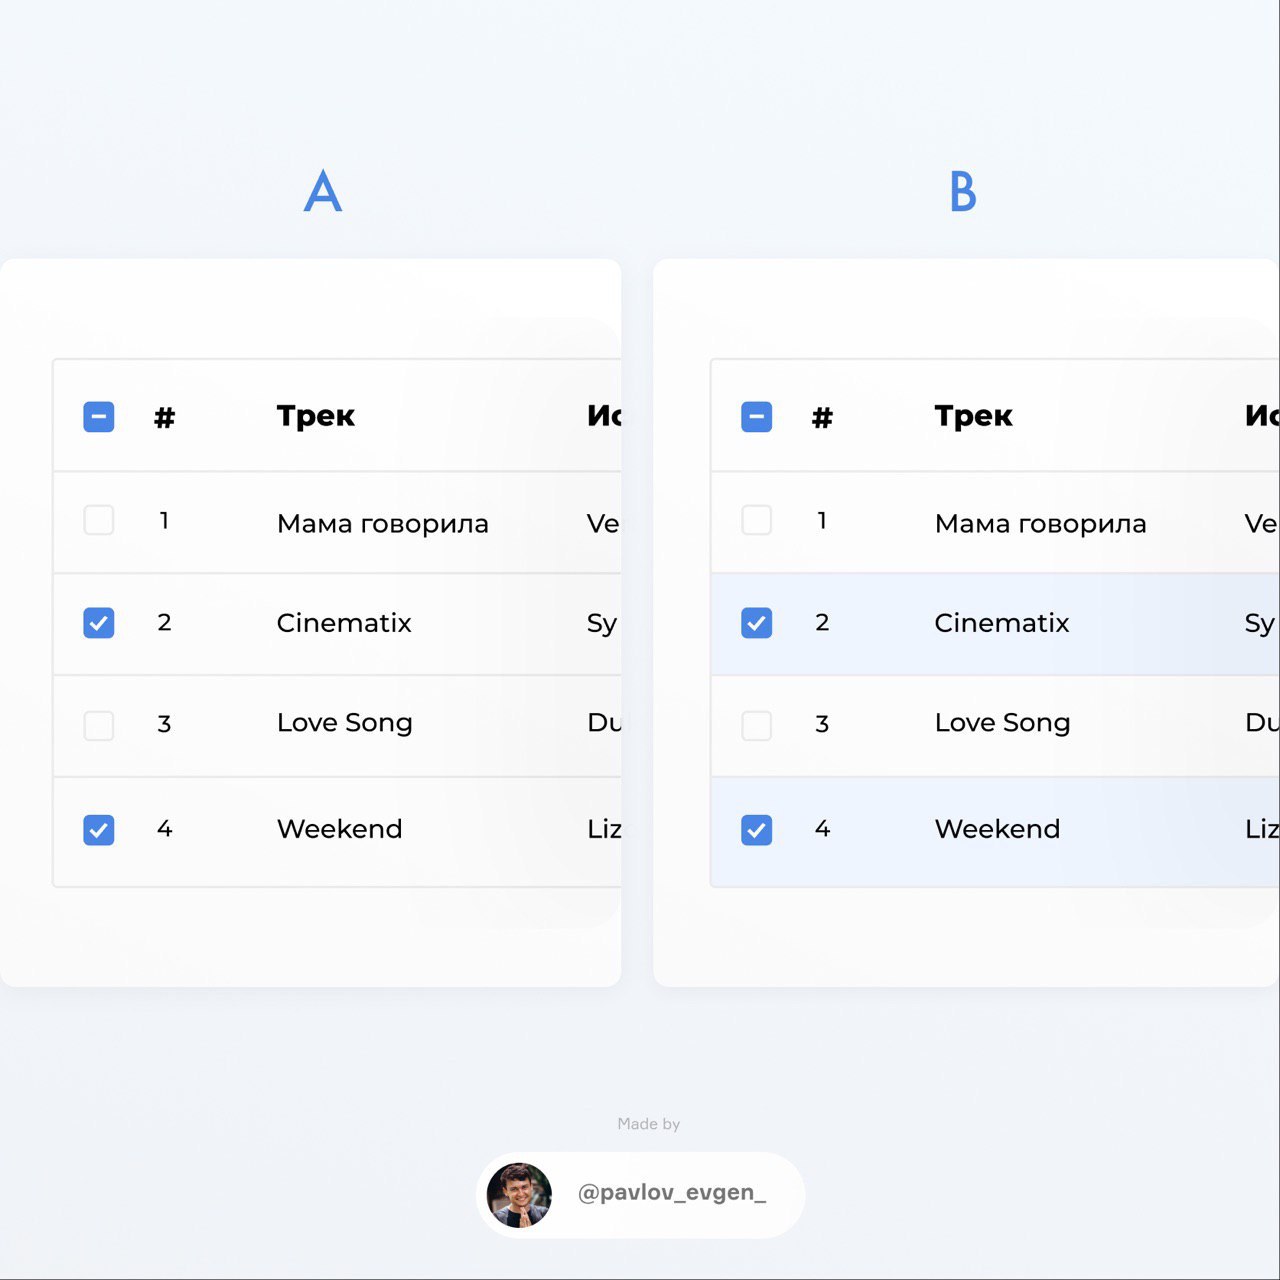Click the Трек column header in table B
The image size is (1280, 1280).
click(974, 416)
